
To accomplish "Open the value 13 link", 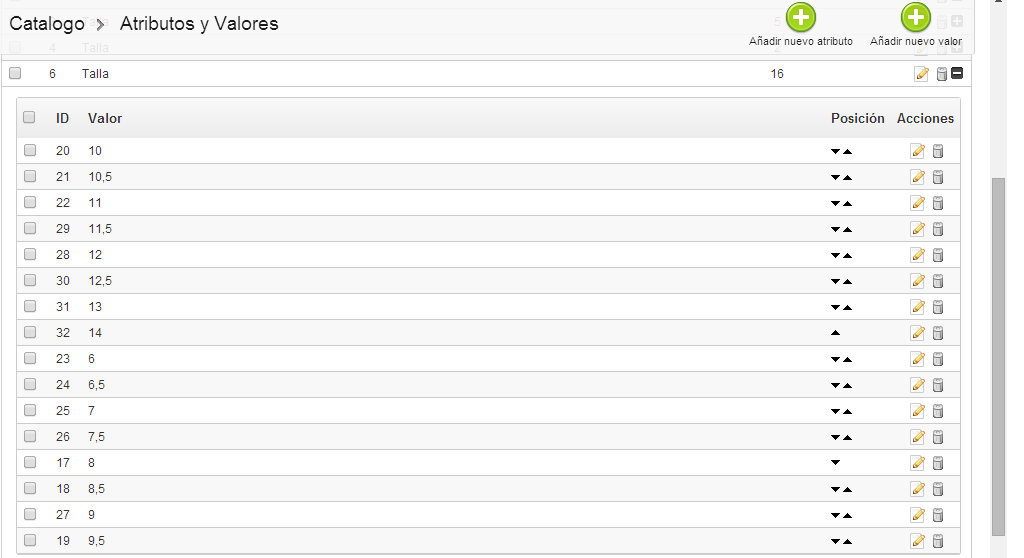I will coord(95,307).
